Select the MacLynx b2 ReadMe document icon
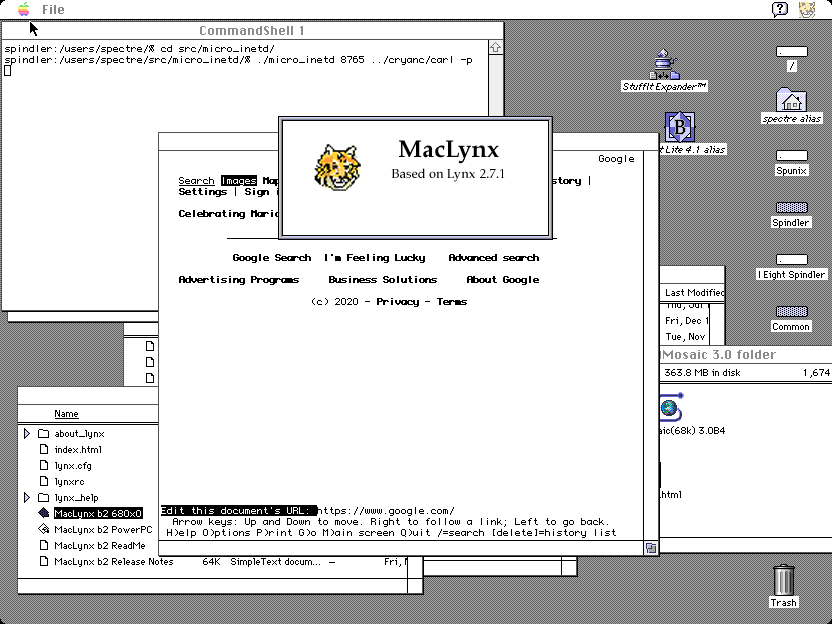 tap(45, 545)
